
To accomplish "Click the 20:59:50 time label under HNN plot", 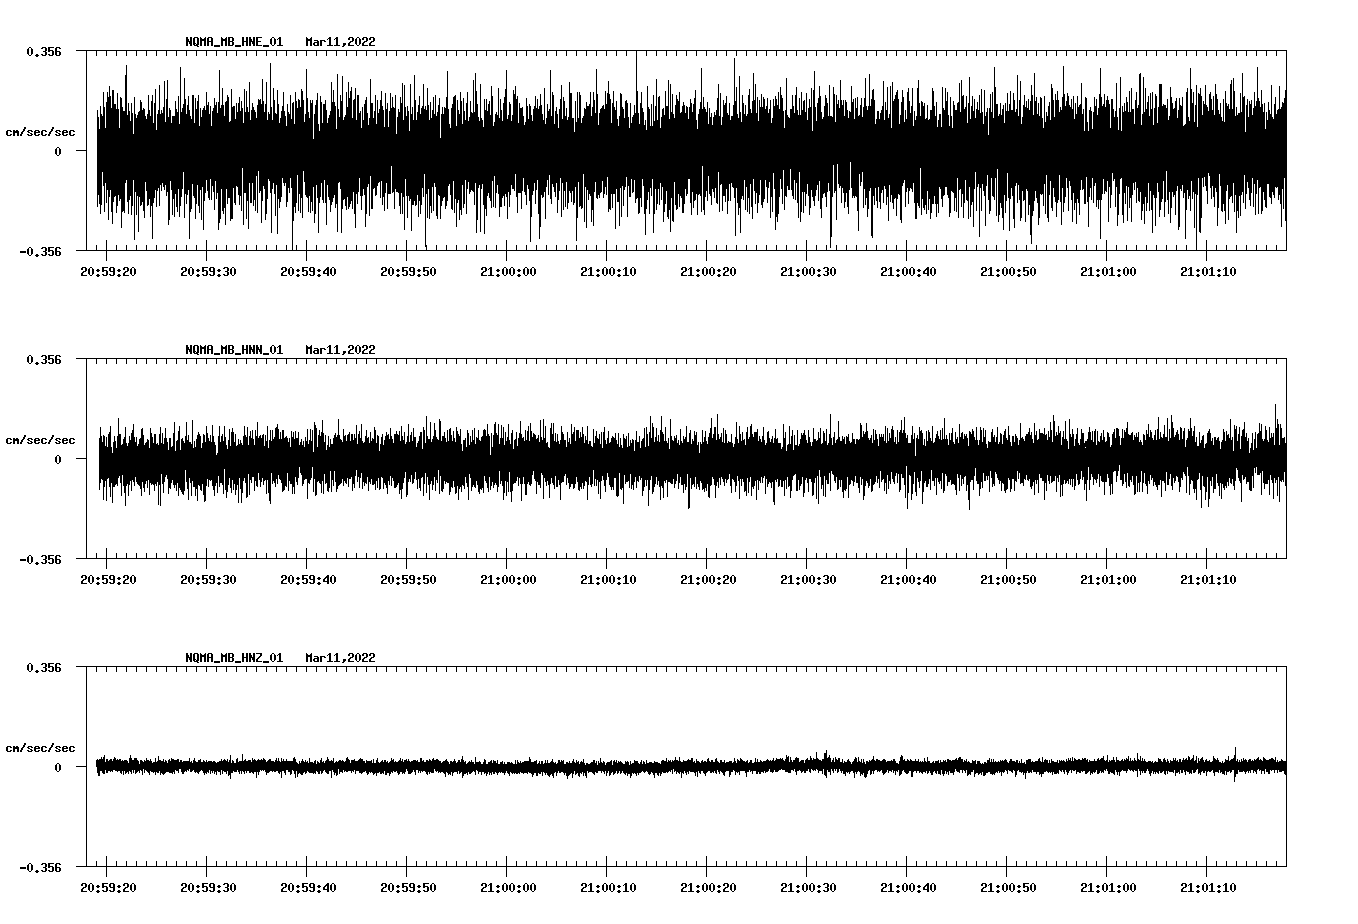I will coord(408,580).
